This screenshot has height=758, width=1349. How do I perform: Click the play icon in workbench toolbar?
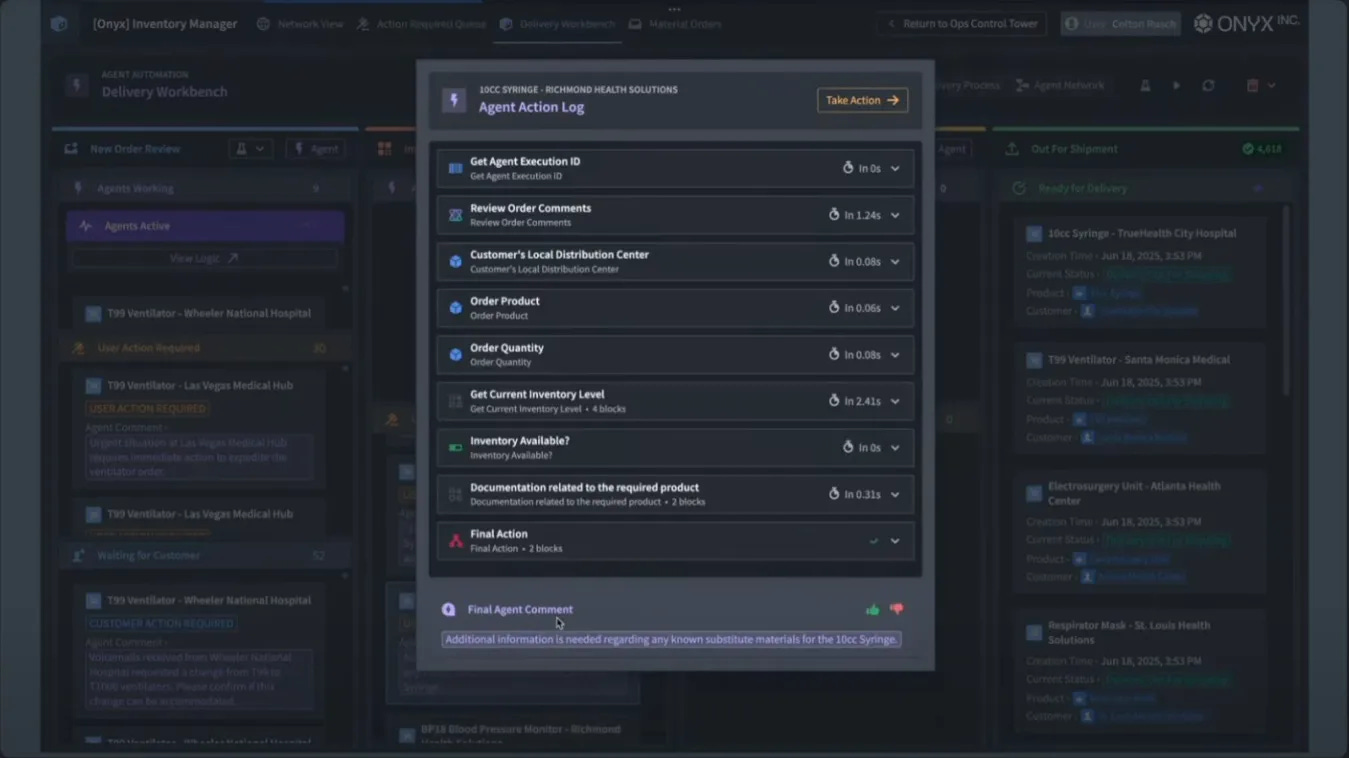point(1176,86)
